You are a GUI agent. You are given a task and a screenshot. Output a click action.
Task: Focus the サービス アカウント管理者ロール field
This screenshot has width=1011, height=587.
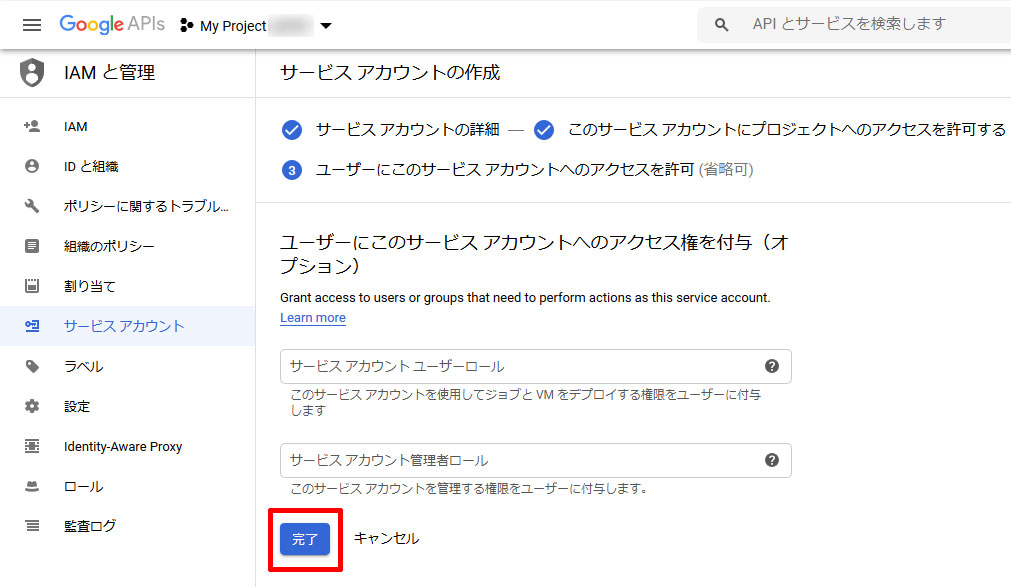[x=536, y=461]
